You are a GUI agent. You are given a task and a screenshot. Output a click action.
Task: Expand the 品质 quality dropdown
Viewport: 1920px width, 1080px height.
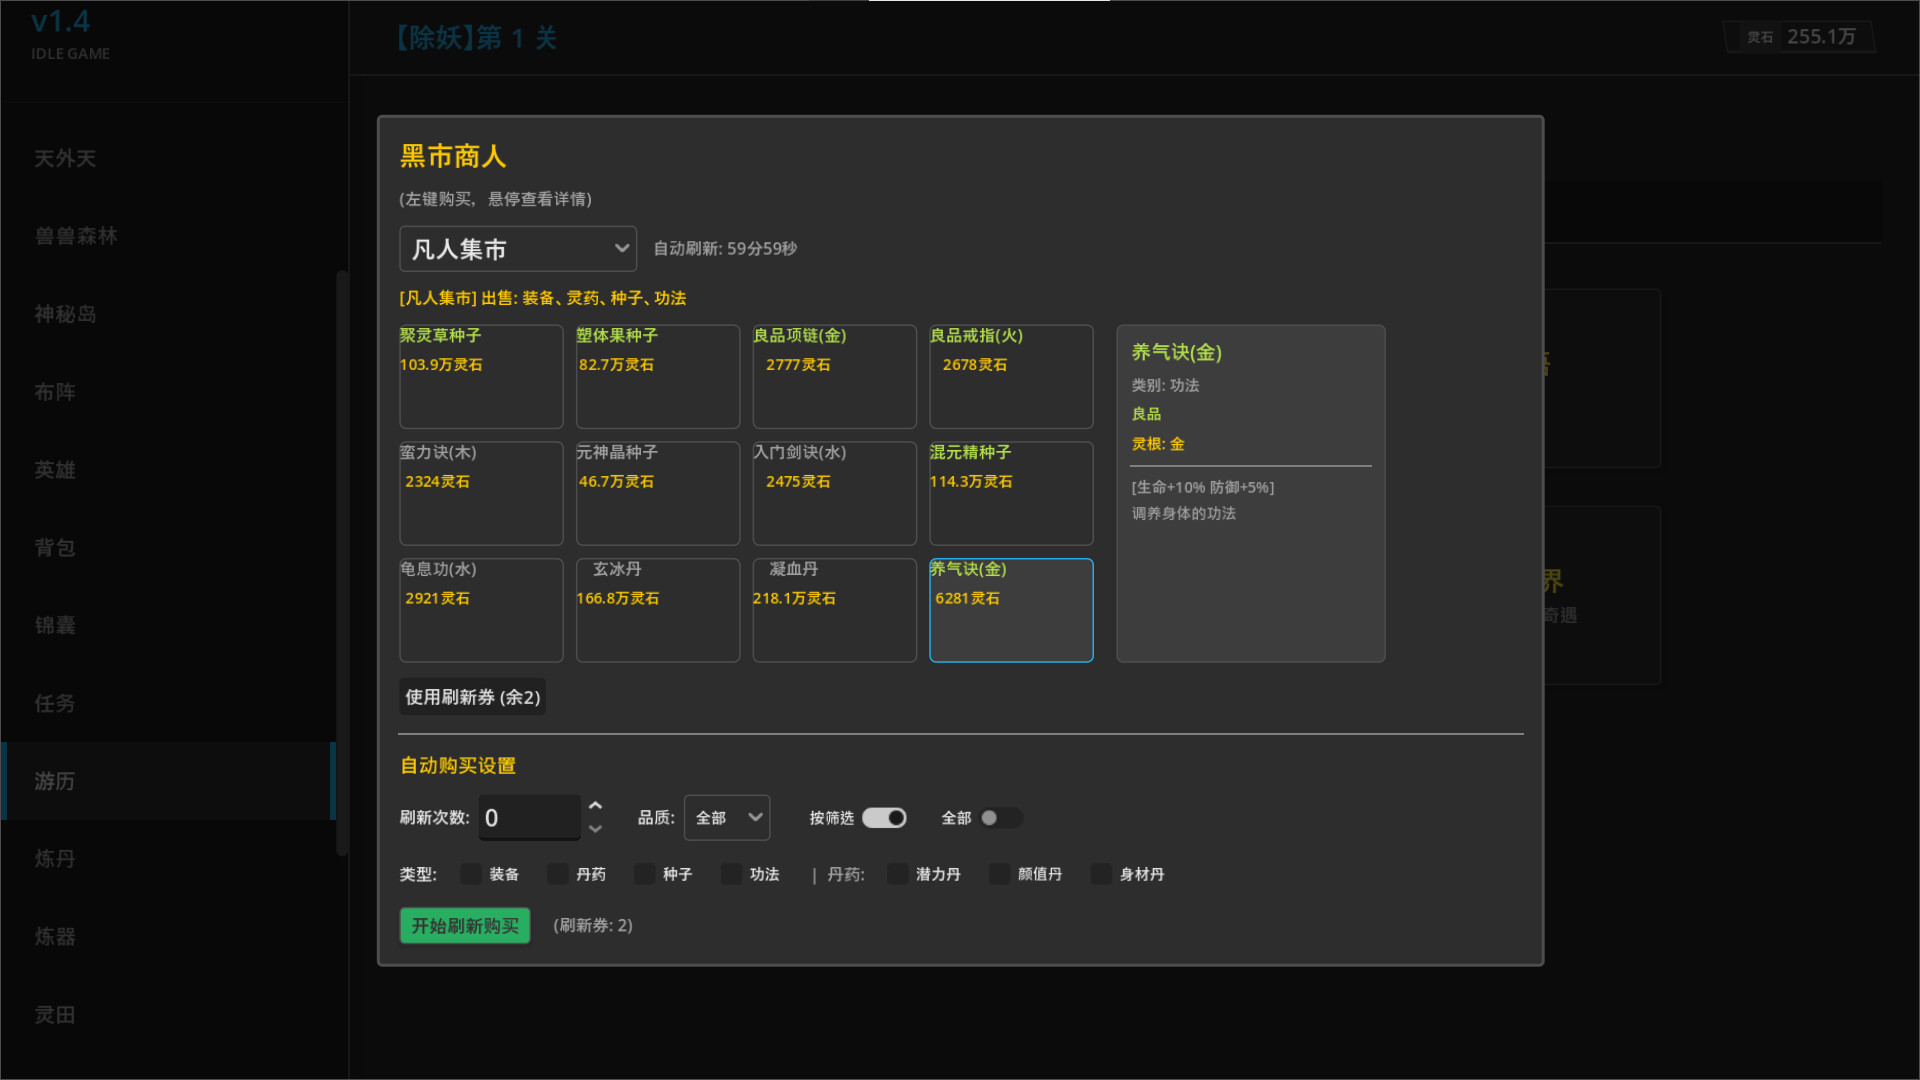[x=727, y=818]
